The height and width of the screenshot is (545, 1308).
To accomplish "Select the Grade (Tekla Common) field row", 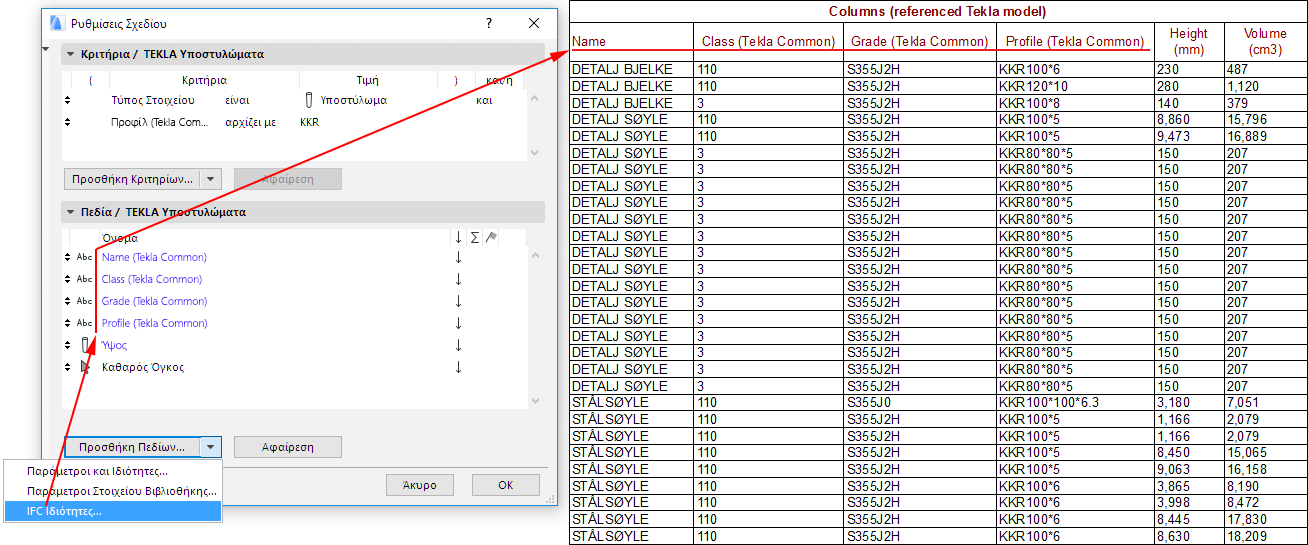I will (294, 301).
